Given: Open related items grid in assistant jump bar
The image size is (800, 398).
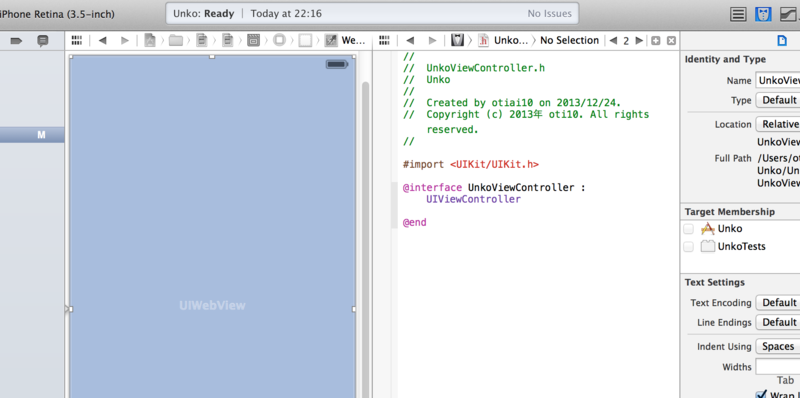Looking at the screenshot, I should point(385,40).
